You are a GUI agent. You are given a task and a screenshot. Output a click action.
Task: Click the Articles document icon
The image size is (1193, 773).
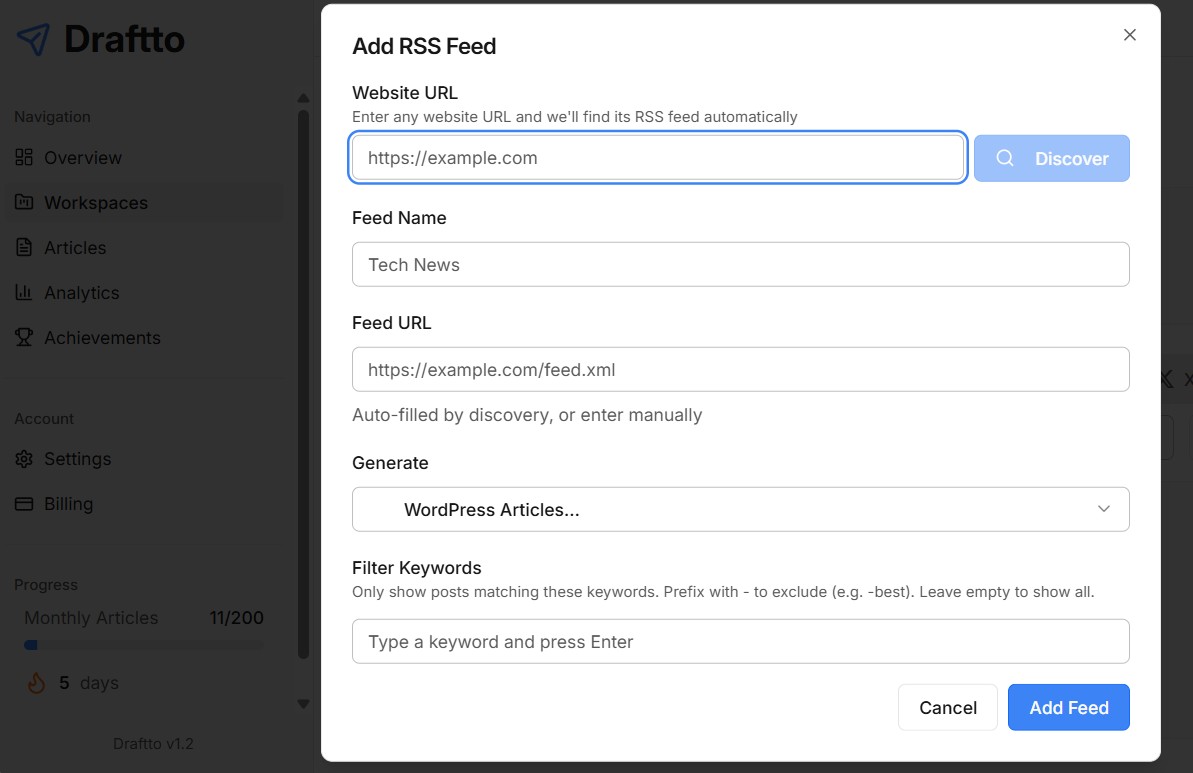coord(24,247)
